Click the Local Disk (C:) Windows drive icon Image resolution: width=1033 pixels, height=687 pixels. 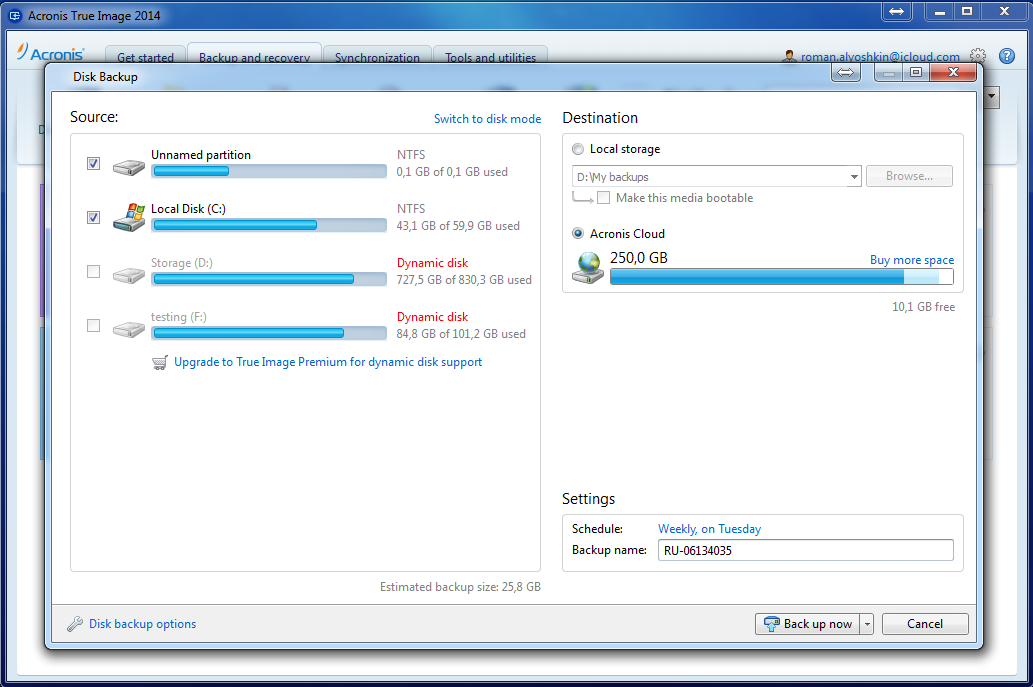[128, 217]
